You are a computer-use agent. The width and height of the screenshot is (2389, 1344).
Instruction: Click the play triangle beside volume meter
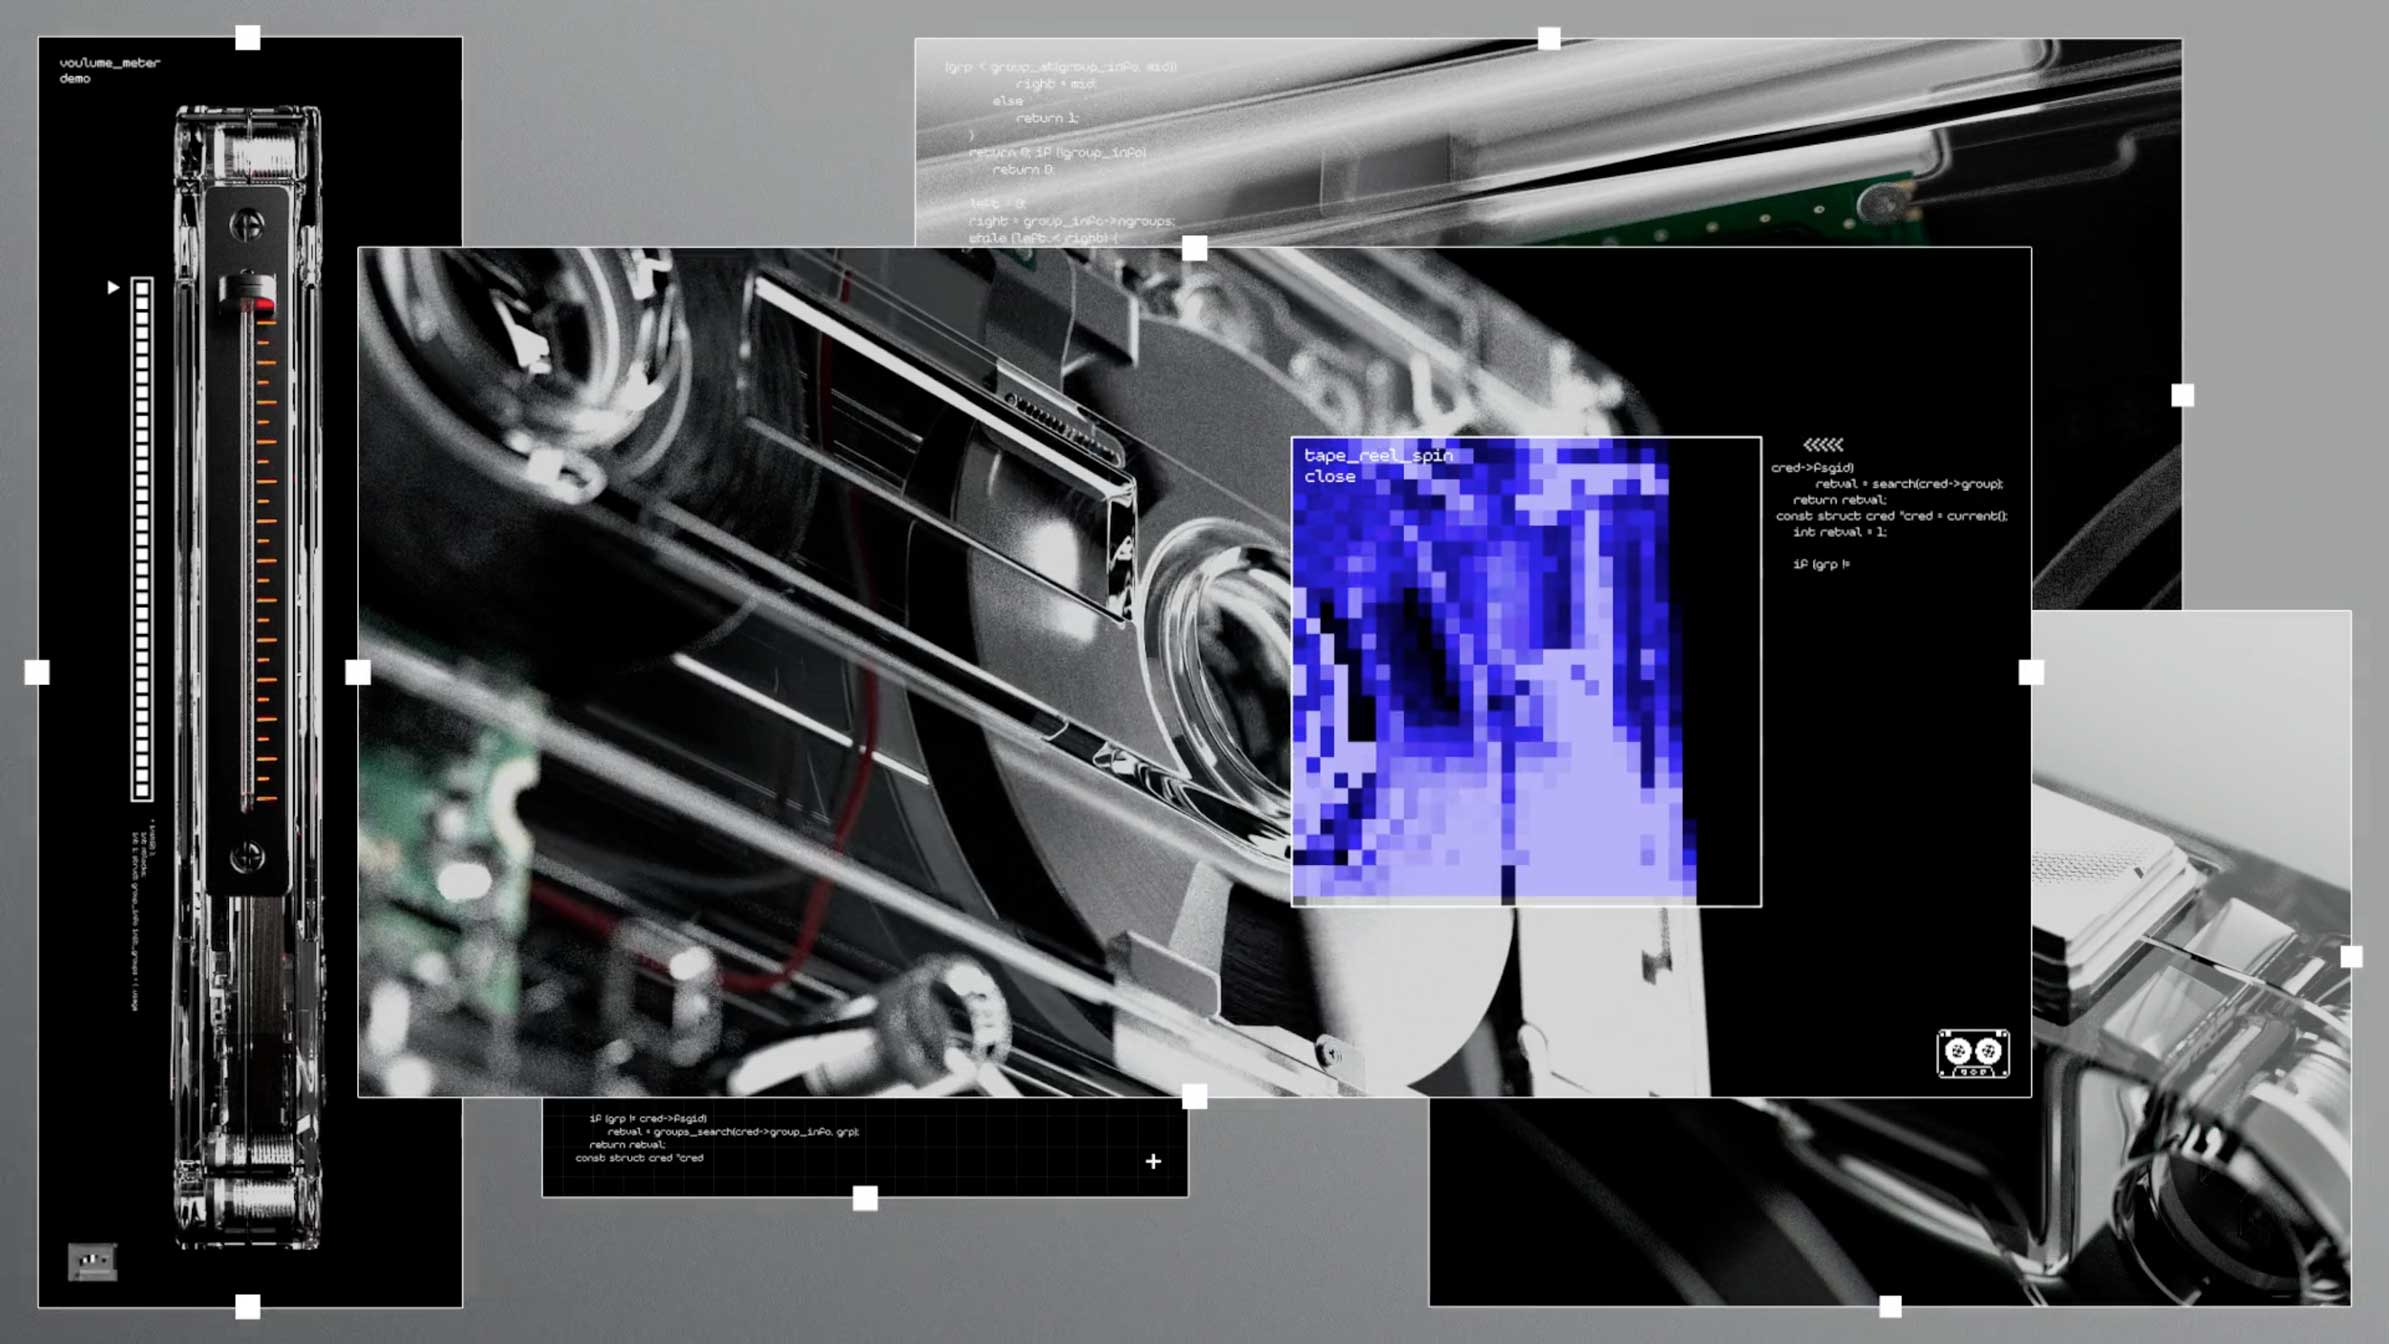coord(113,288)
